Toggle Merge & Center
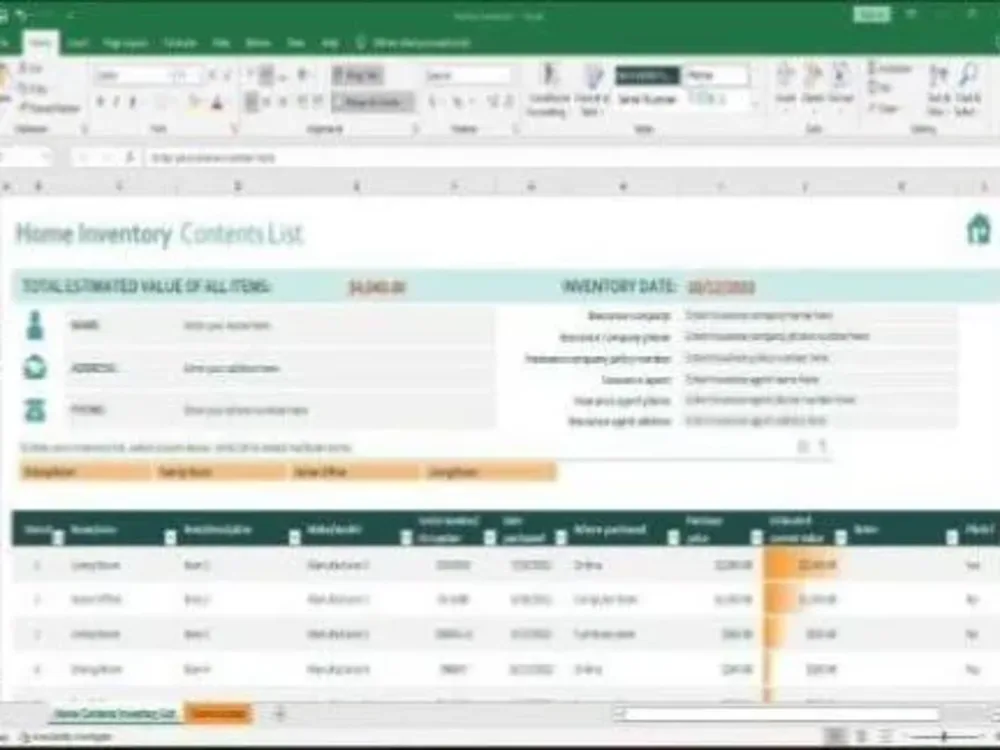Screen dimensions: 1000x750 tap(372, 101)
